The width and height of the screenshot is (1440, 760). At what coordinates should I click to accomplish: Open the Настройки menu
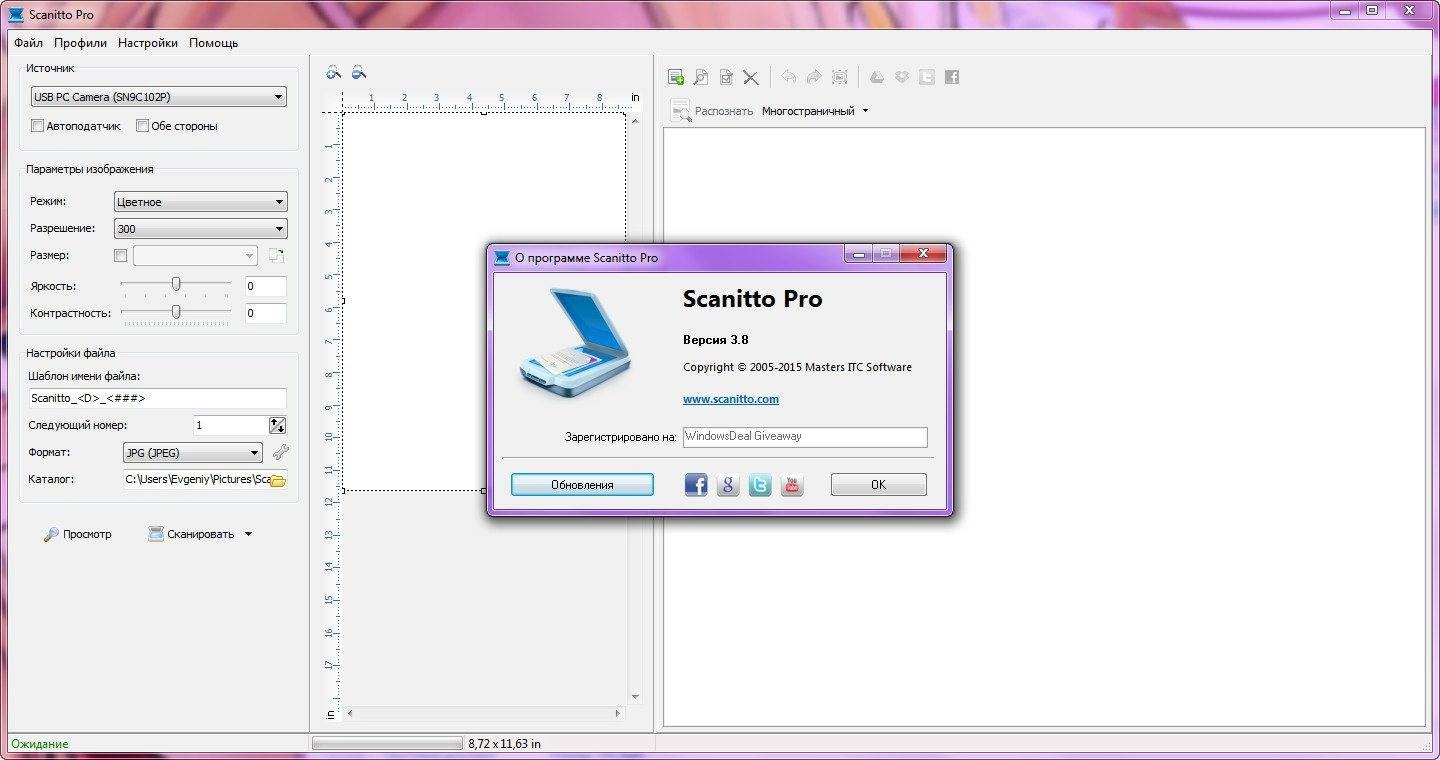coord(148,43)
